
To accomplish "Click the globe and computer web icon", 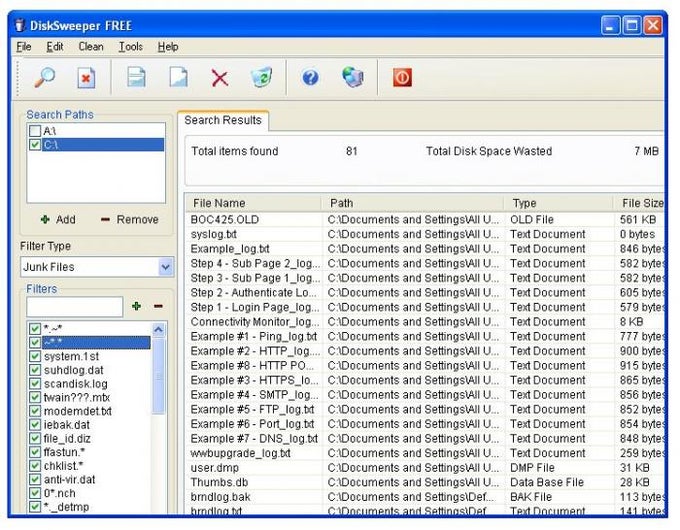I will 353,78.
